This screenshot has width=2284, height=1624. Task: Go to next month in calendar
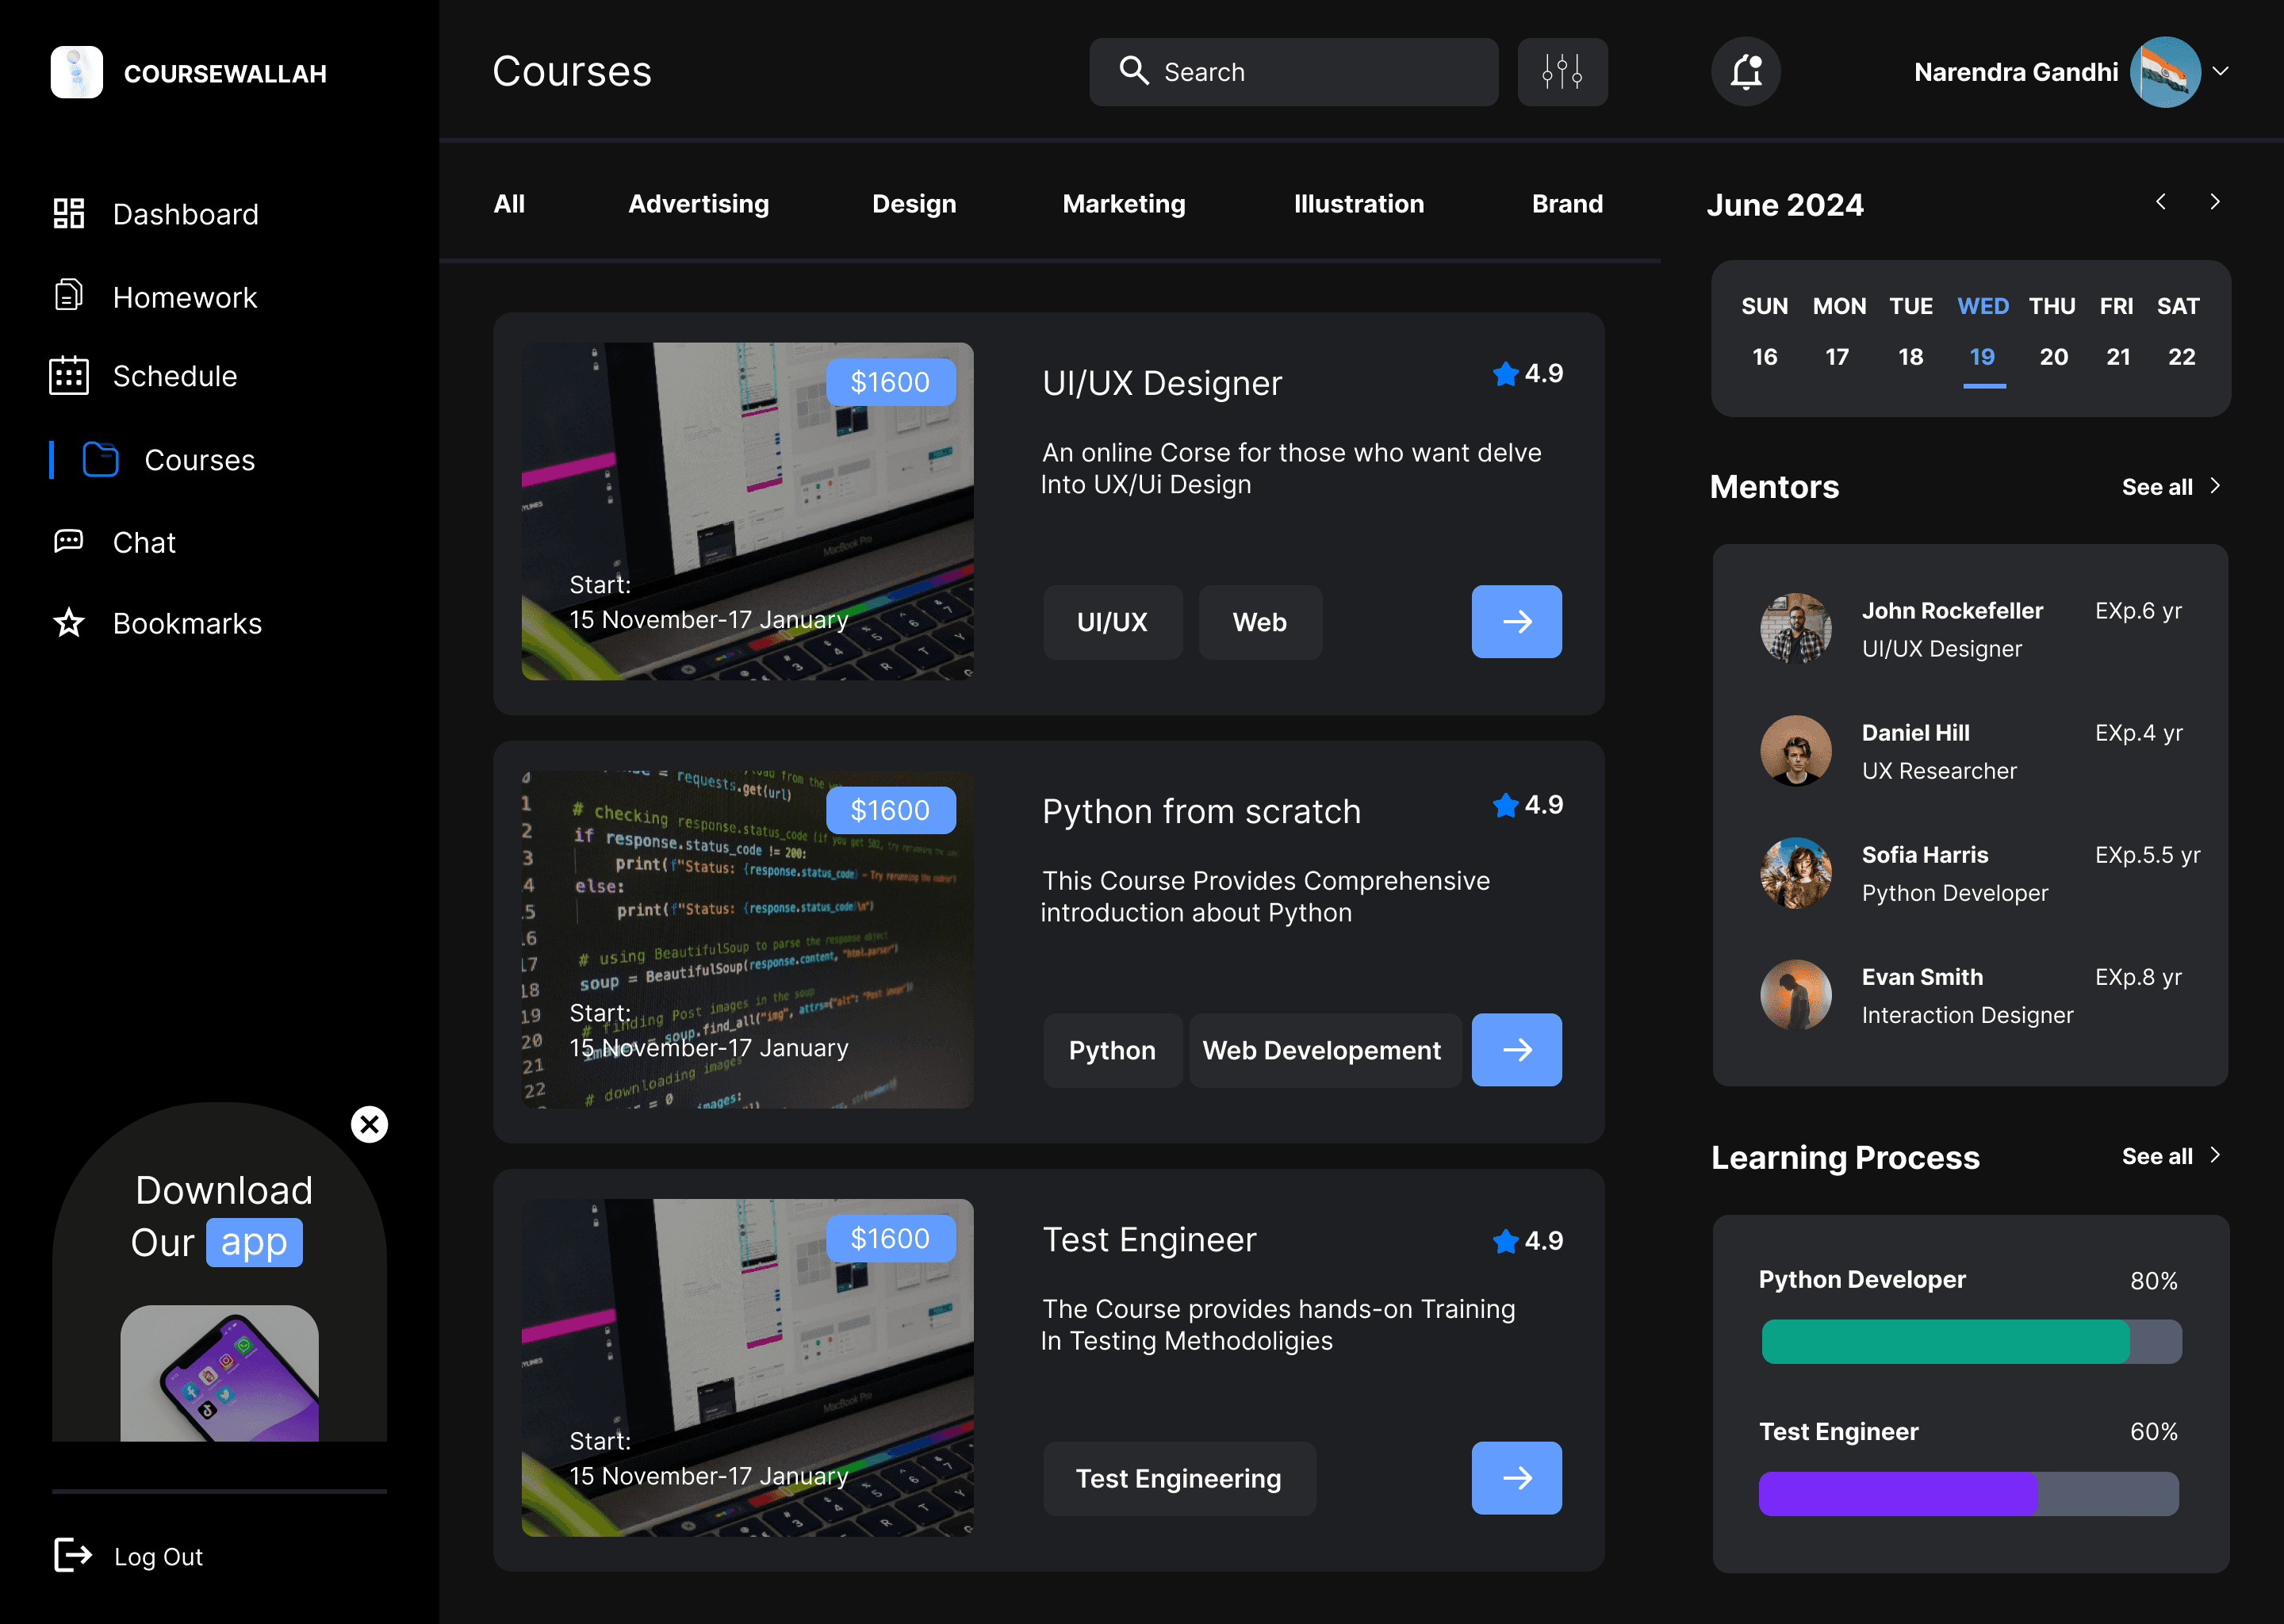click(2214, 202)
